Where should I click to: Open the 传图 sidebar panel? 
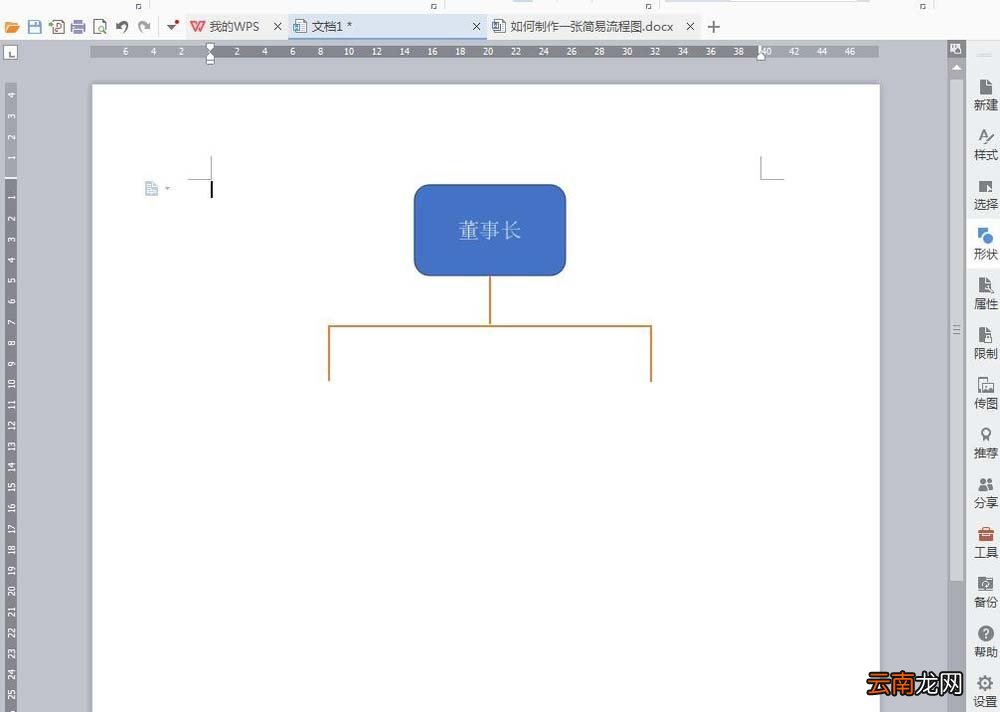click(985, 394)
